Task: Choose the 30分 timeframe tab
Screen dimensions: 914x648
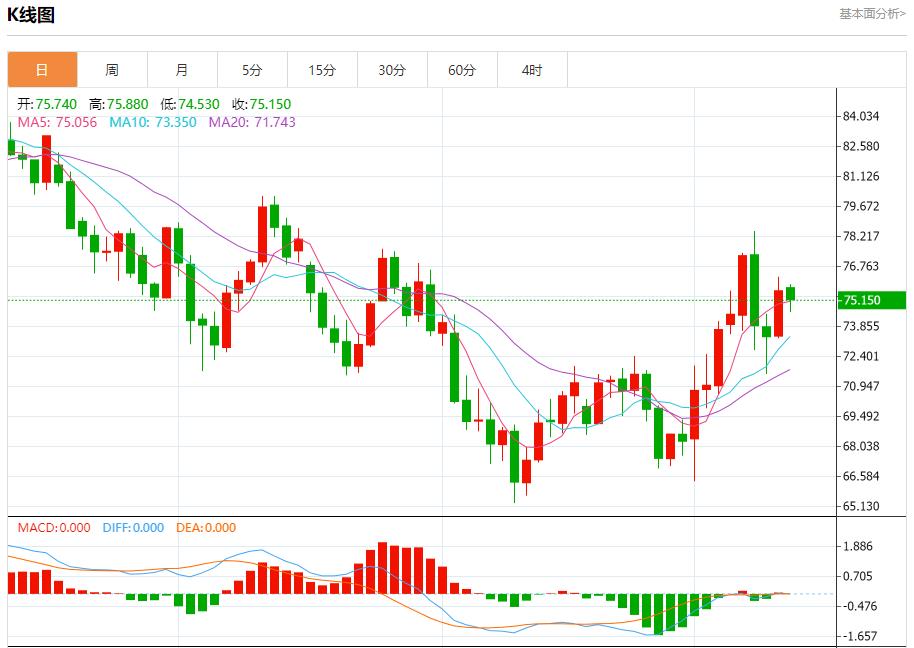Action: (392, 70)
